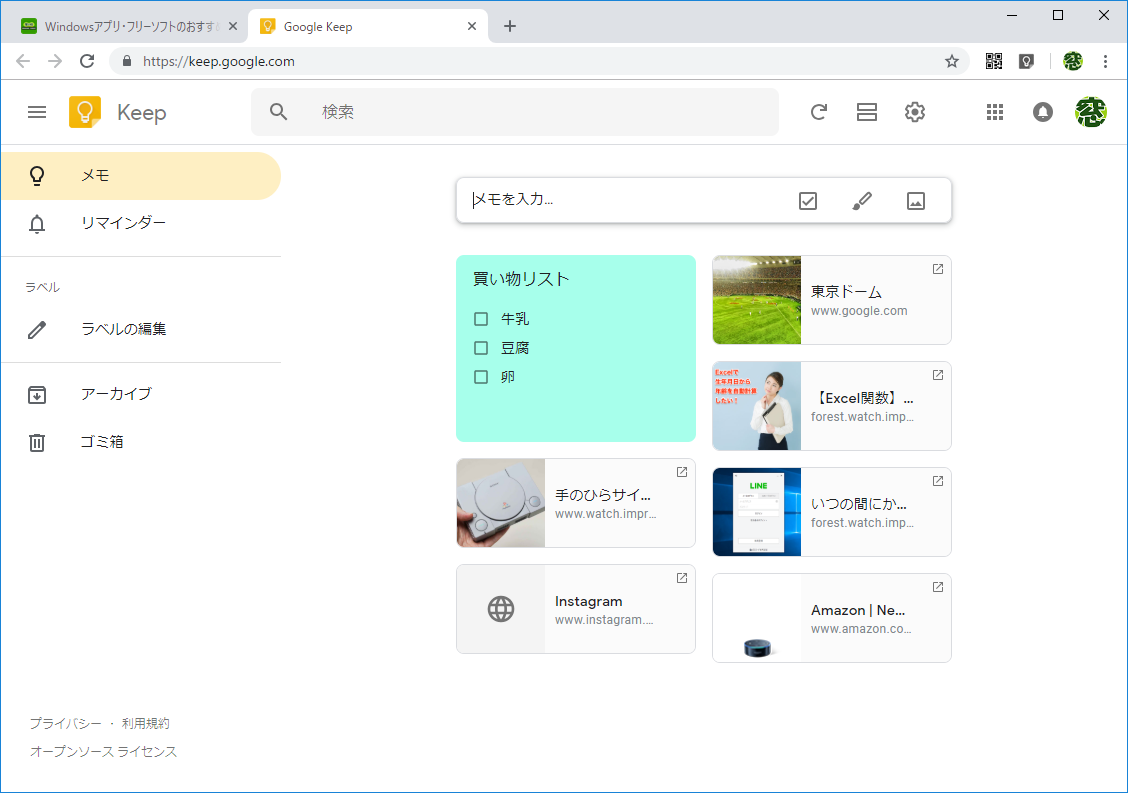Open the Google account profile menu
This screenshot has height=793, width=1128.
pos(1091,112)
